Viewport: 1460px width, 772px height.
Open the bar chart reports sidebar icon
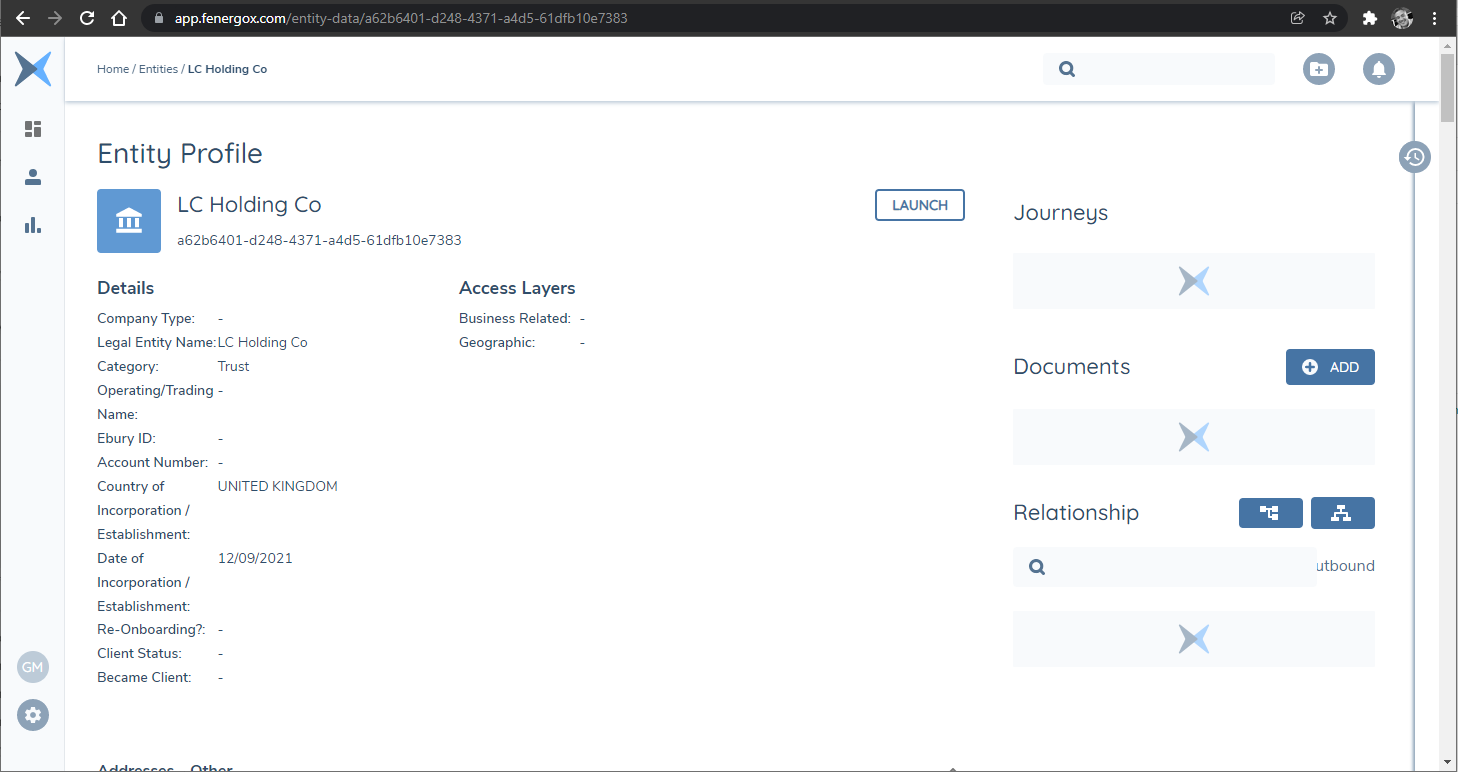33,225
